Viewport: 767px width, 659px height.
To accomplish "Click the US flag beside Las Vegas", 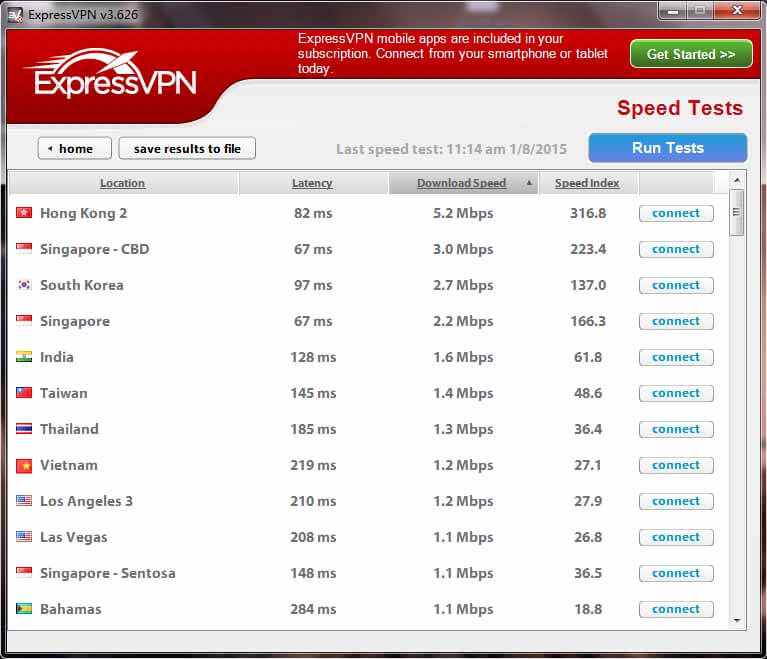I will coord(24,537).
